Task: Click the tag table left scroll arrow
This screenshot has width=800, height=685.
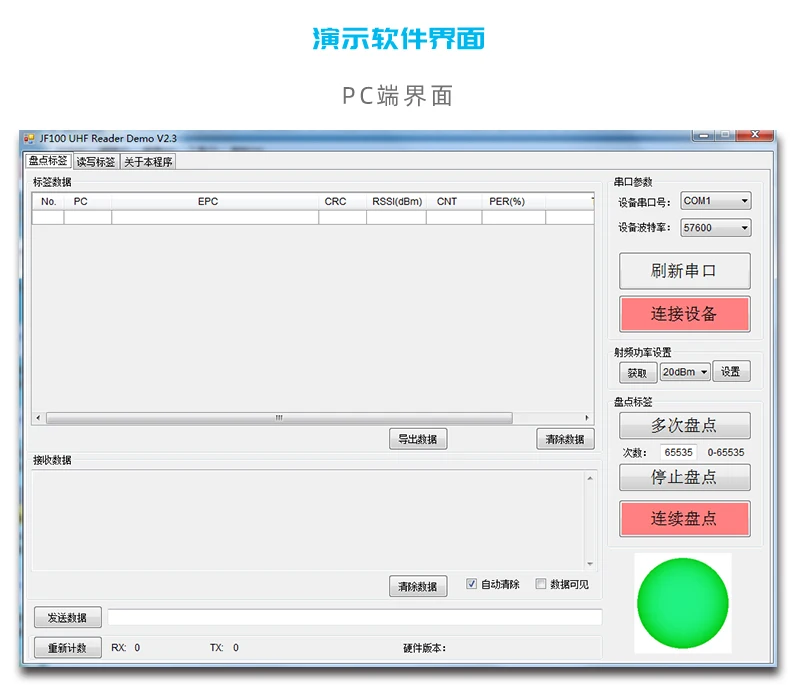Action: (38, 418)
